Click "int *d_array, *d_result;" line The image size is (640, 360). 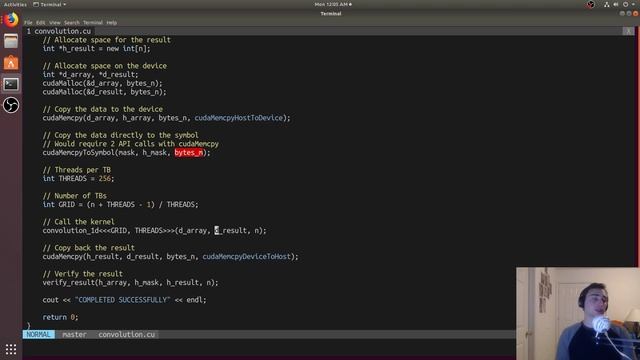click(90, 75)
